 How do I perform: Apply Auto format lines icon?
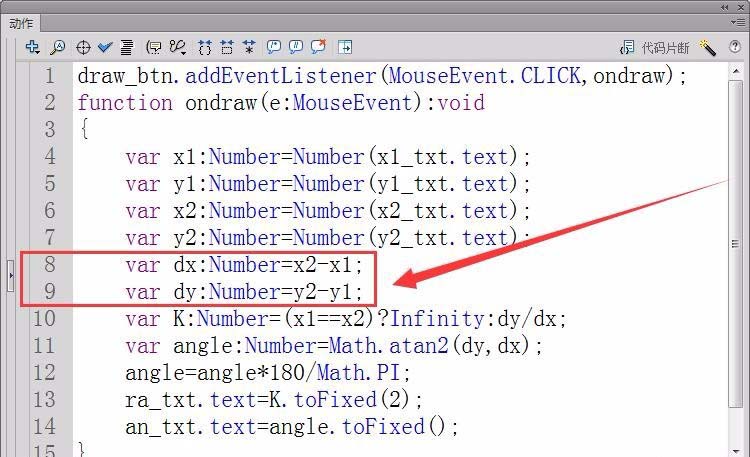pyautogui.click(x=127, y=47)
